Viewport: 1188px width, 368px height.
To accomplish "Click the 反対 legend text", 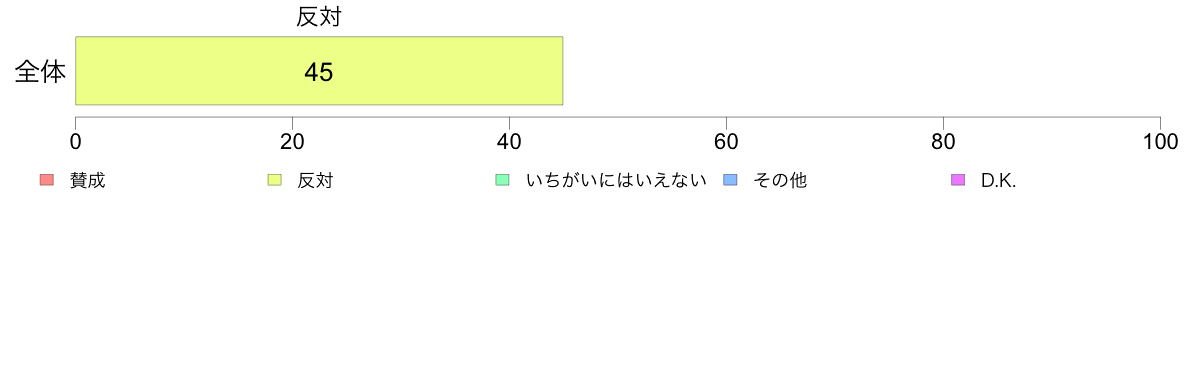I will click(x=315, y=181).
